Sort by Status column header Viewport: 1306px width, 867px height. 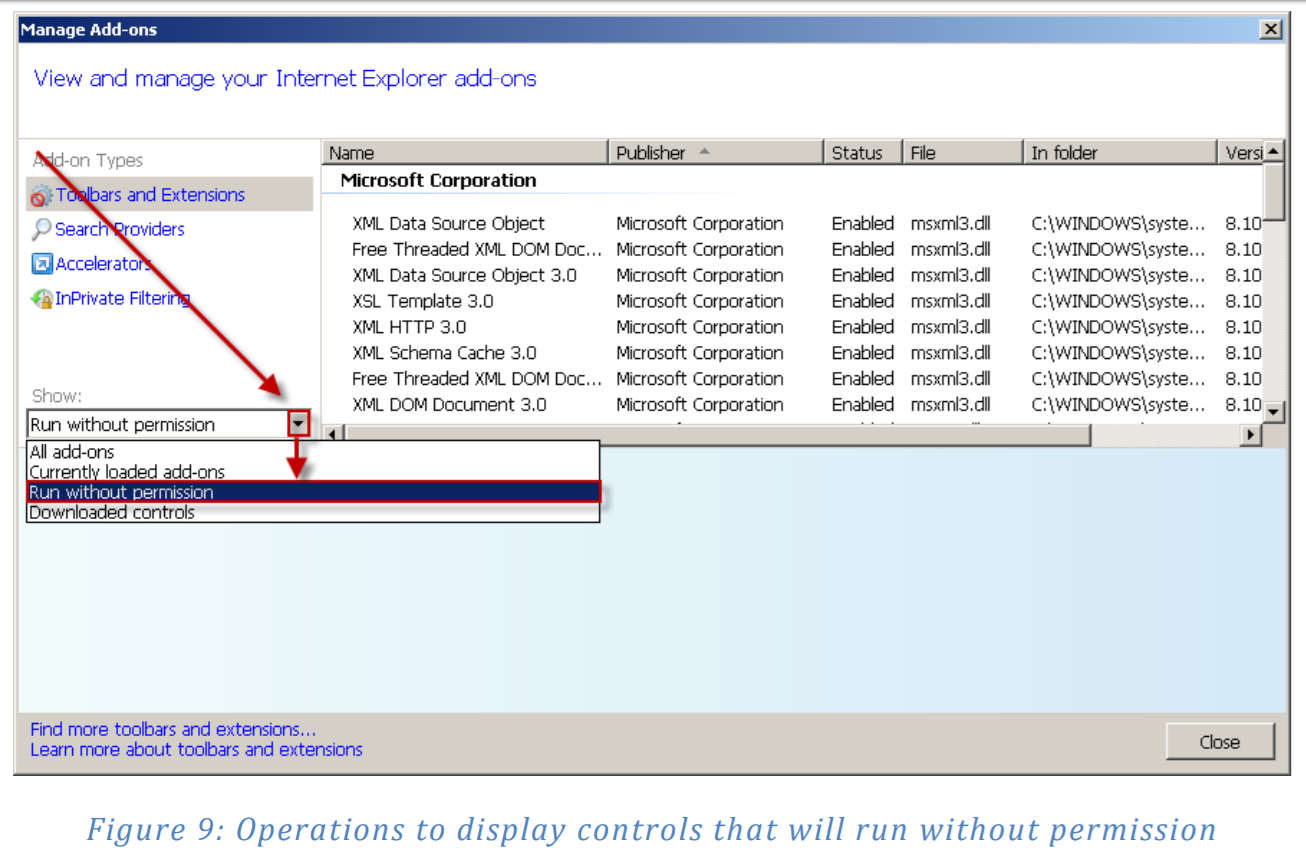click(x=862, y=153)
